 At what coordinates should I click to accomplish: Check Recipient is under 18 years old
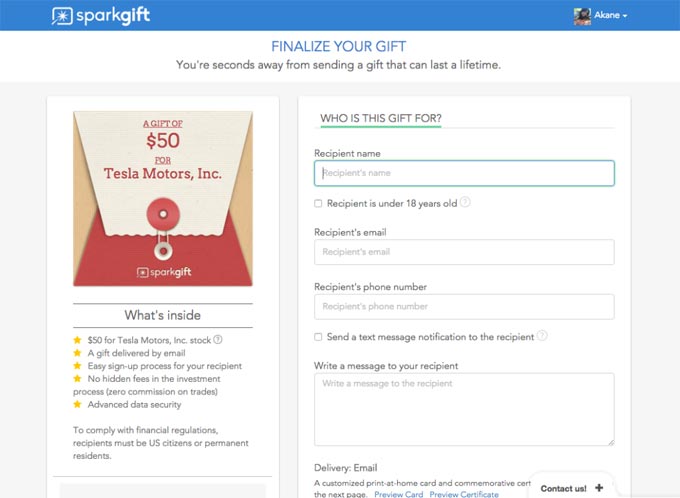[x=318, y=203]
